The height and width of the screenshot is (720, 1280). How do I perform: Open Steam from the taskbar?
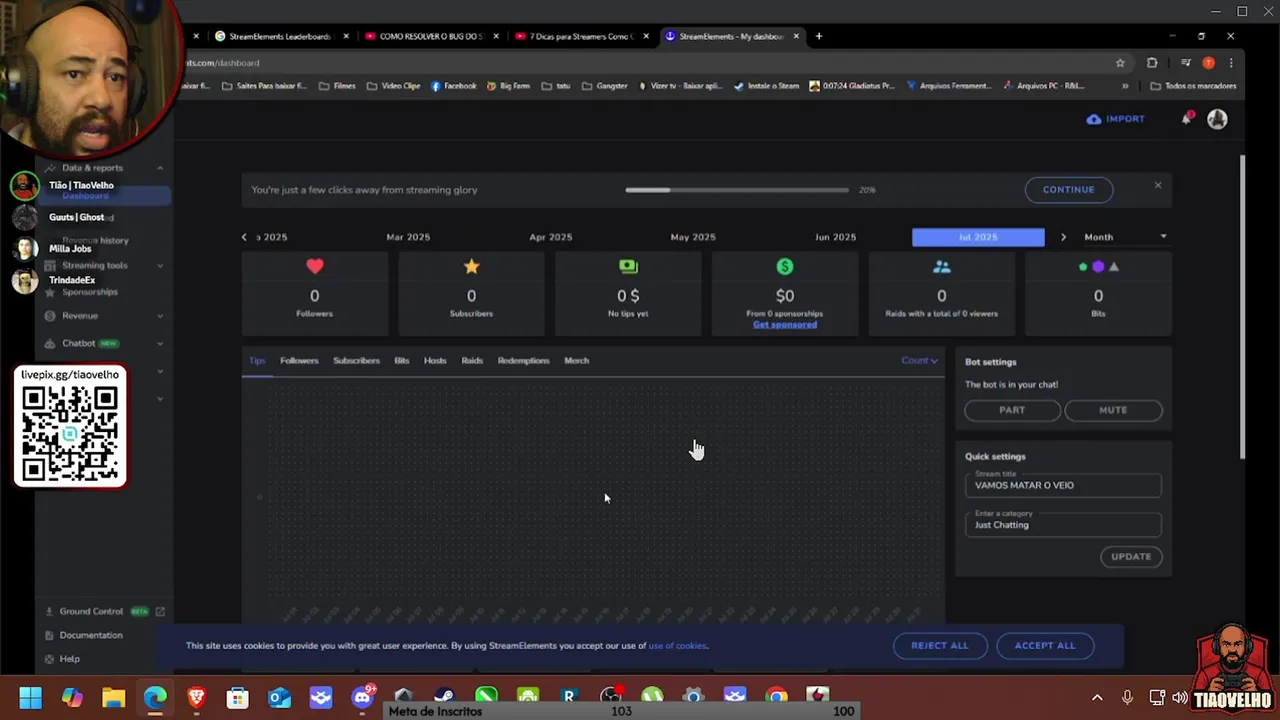pyautogui.click(x=445, y=698)
